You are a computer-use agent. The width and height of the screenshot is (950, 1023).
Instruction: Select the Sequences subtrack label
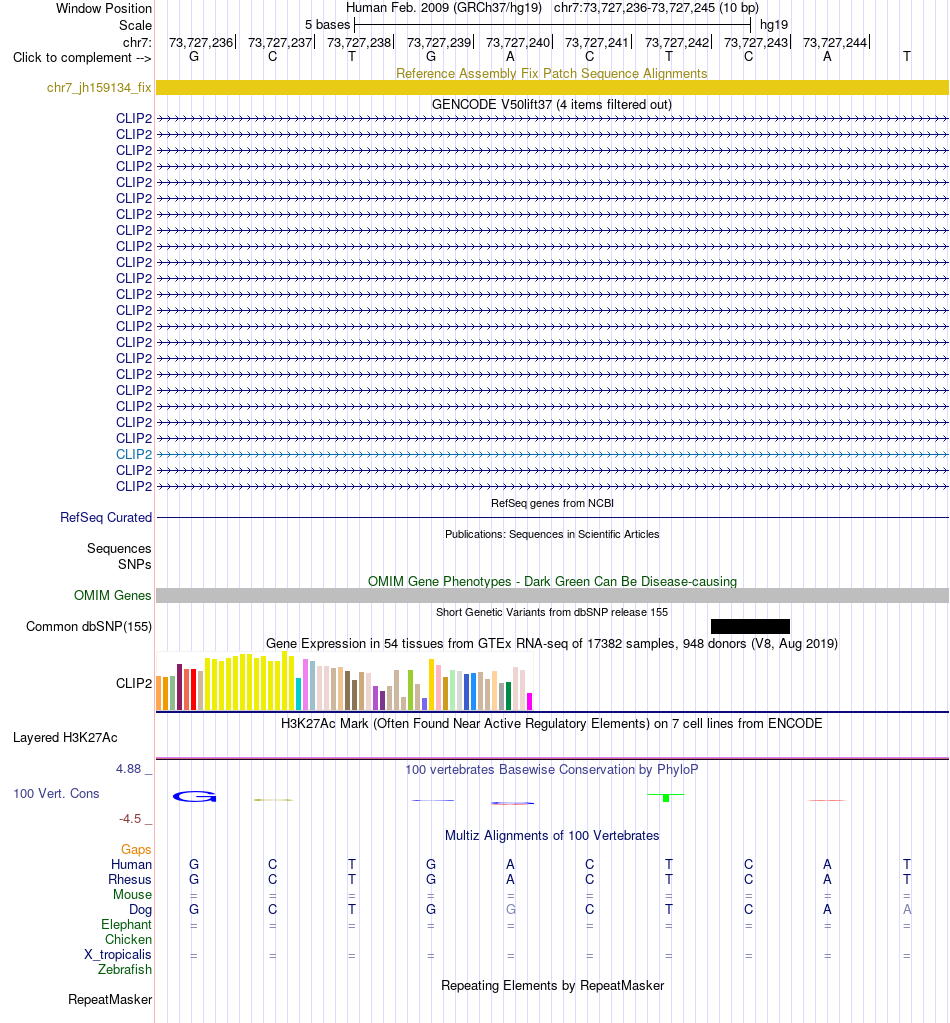tap(119, 549)
